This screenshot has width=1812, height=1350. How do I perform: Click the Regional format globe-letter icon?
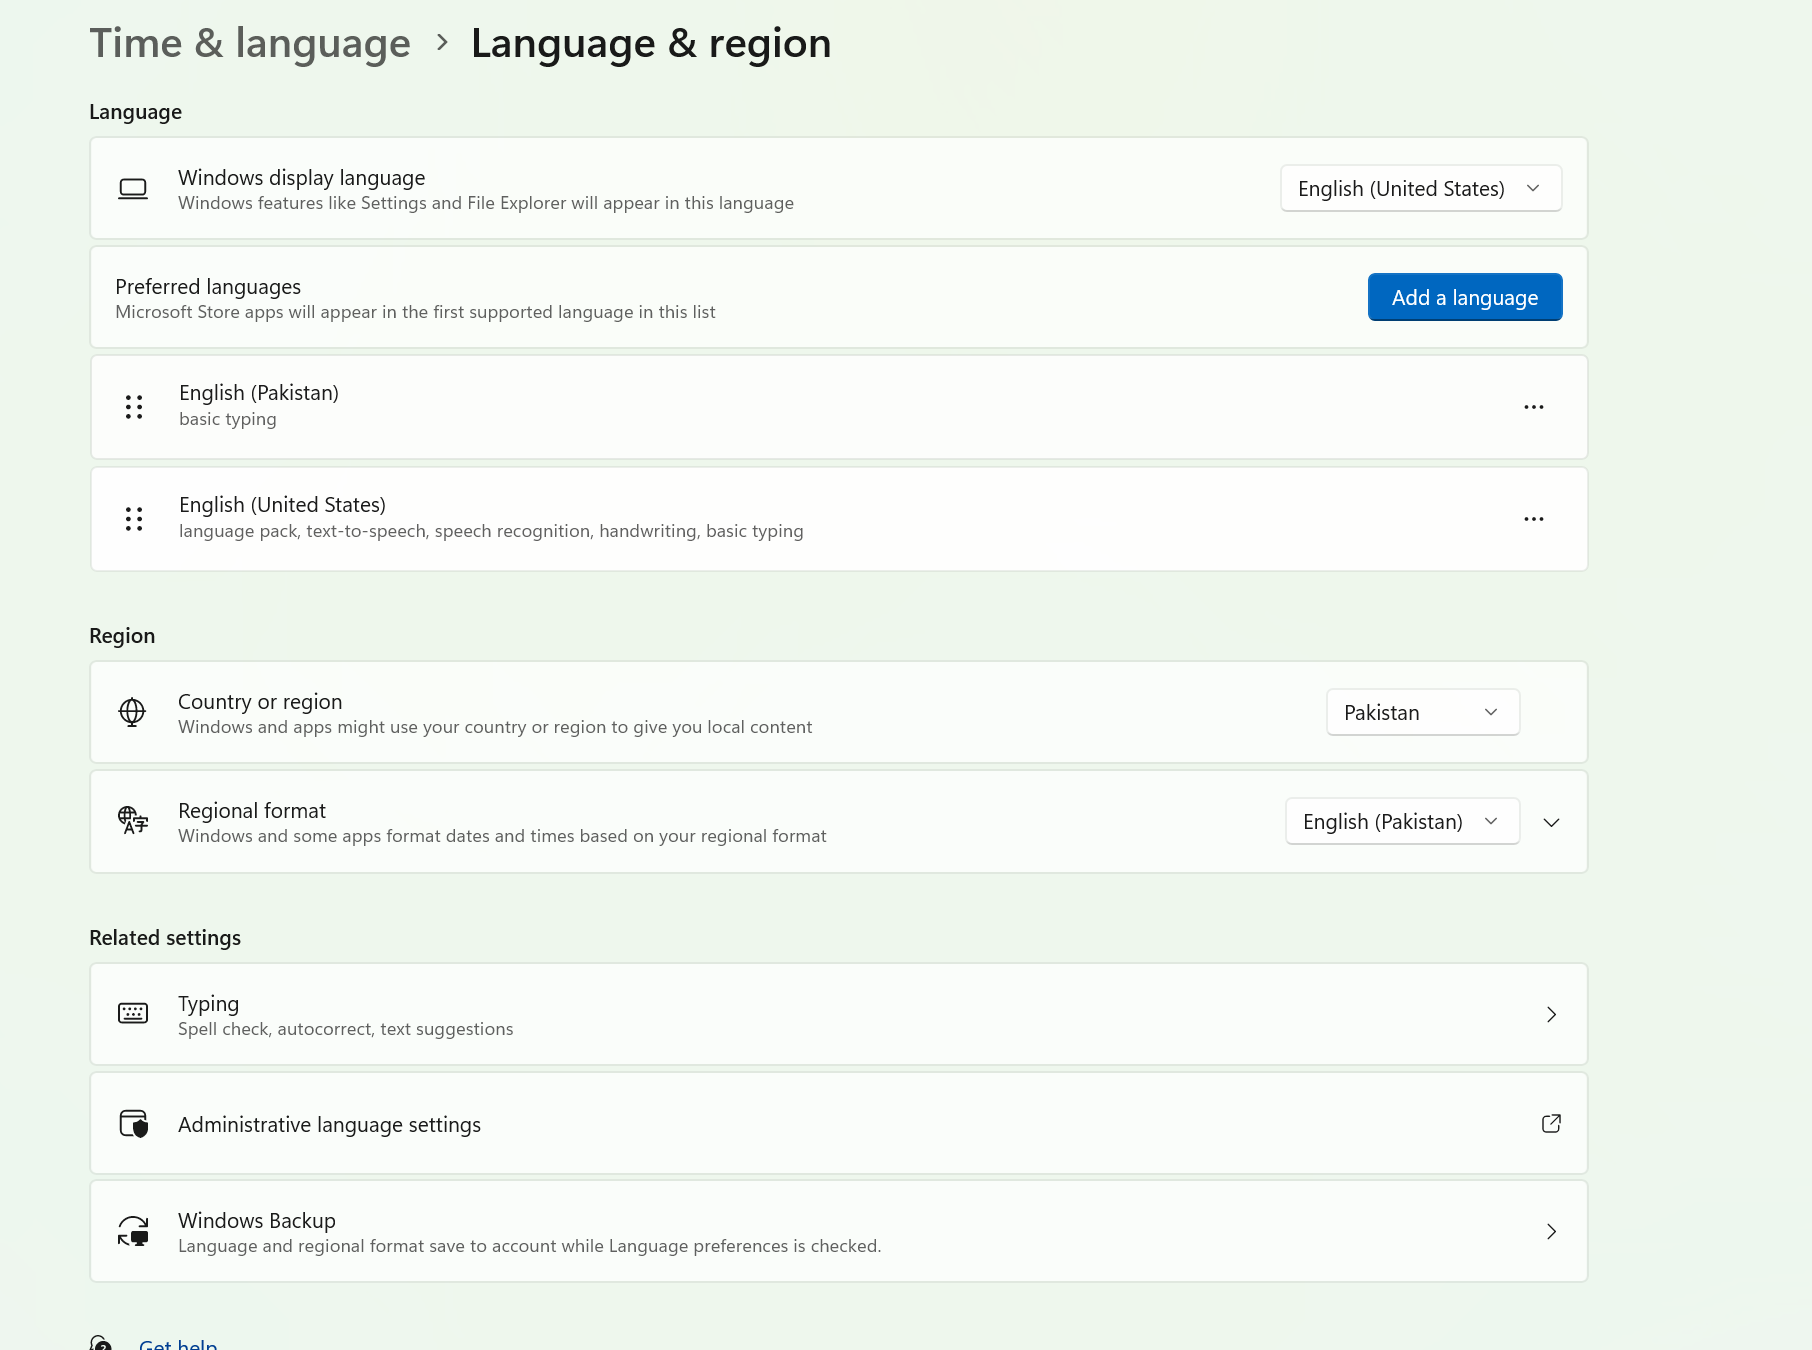[133, 821]
